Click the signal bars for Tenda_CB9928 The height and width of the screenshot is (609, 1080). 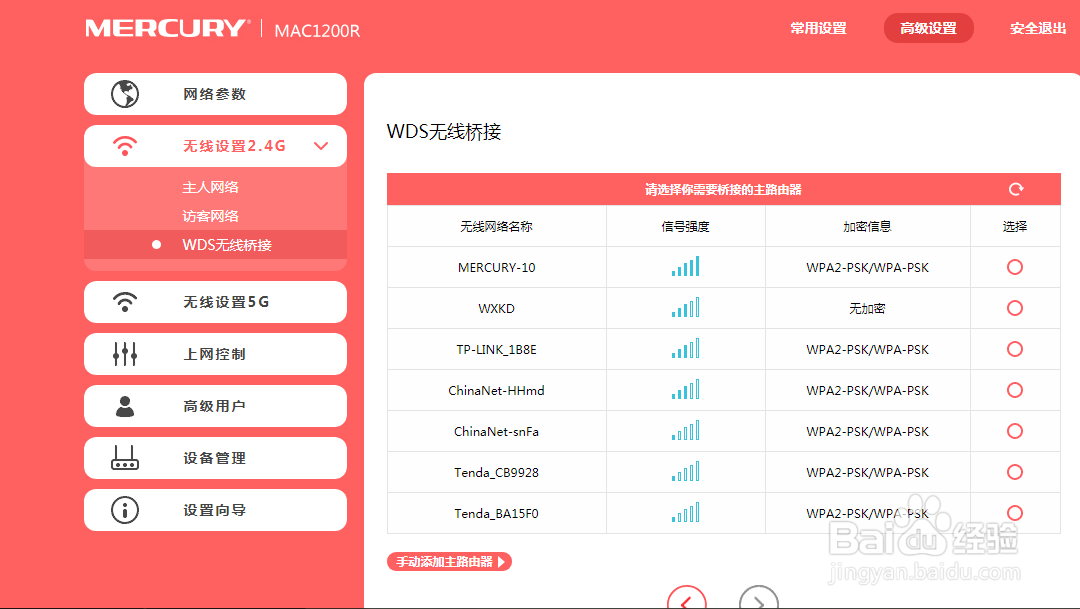tap(685, 472)
